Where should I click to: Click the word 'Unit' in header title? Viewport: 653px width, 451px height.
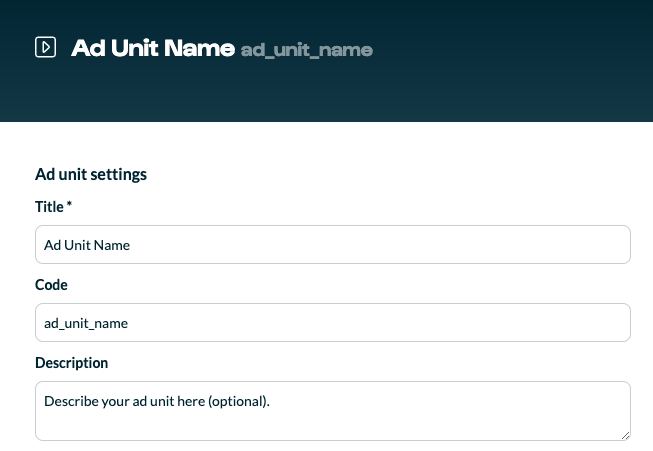point(135,48)
